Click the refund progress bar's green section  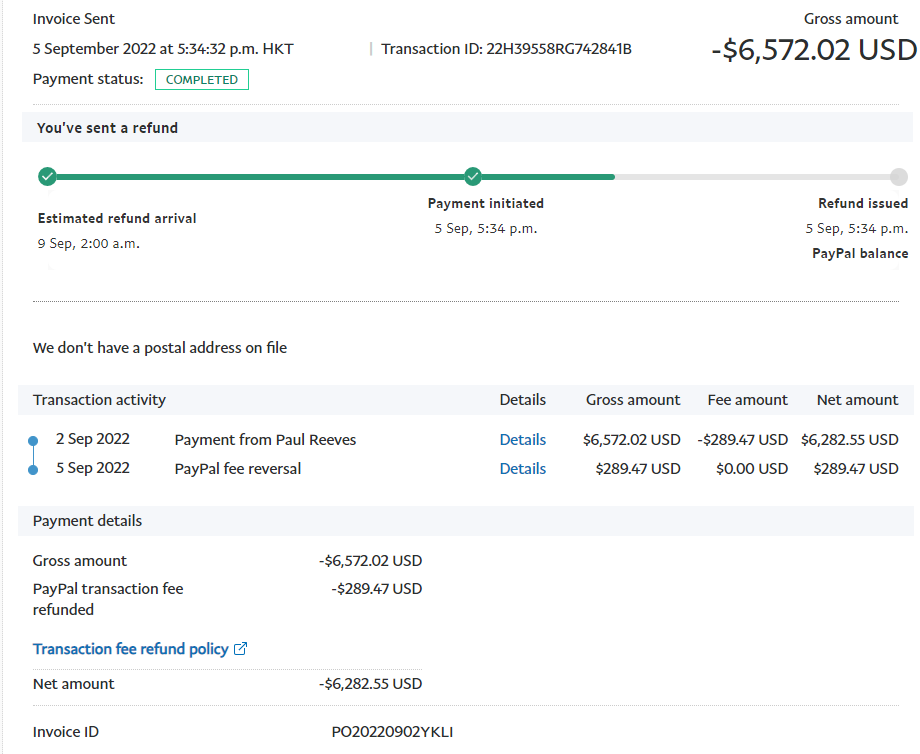[260, 177]
